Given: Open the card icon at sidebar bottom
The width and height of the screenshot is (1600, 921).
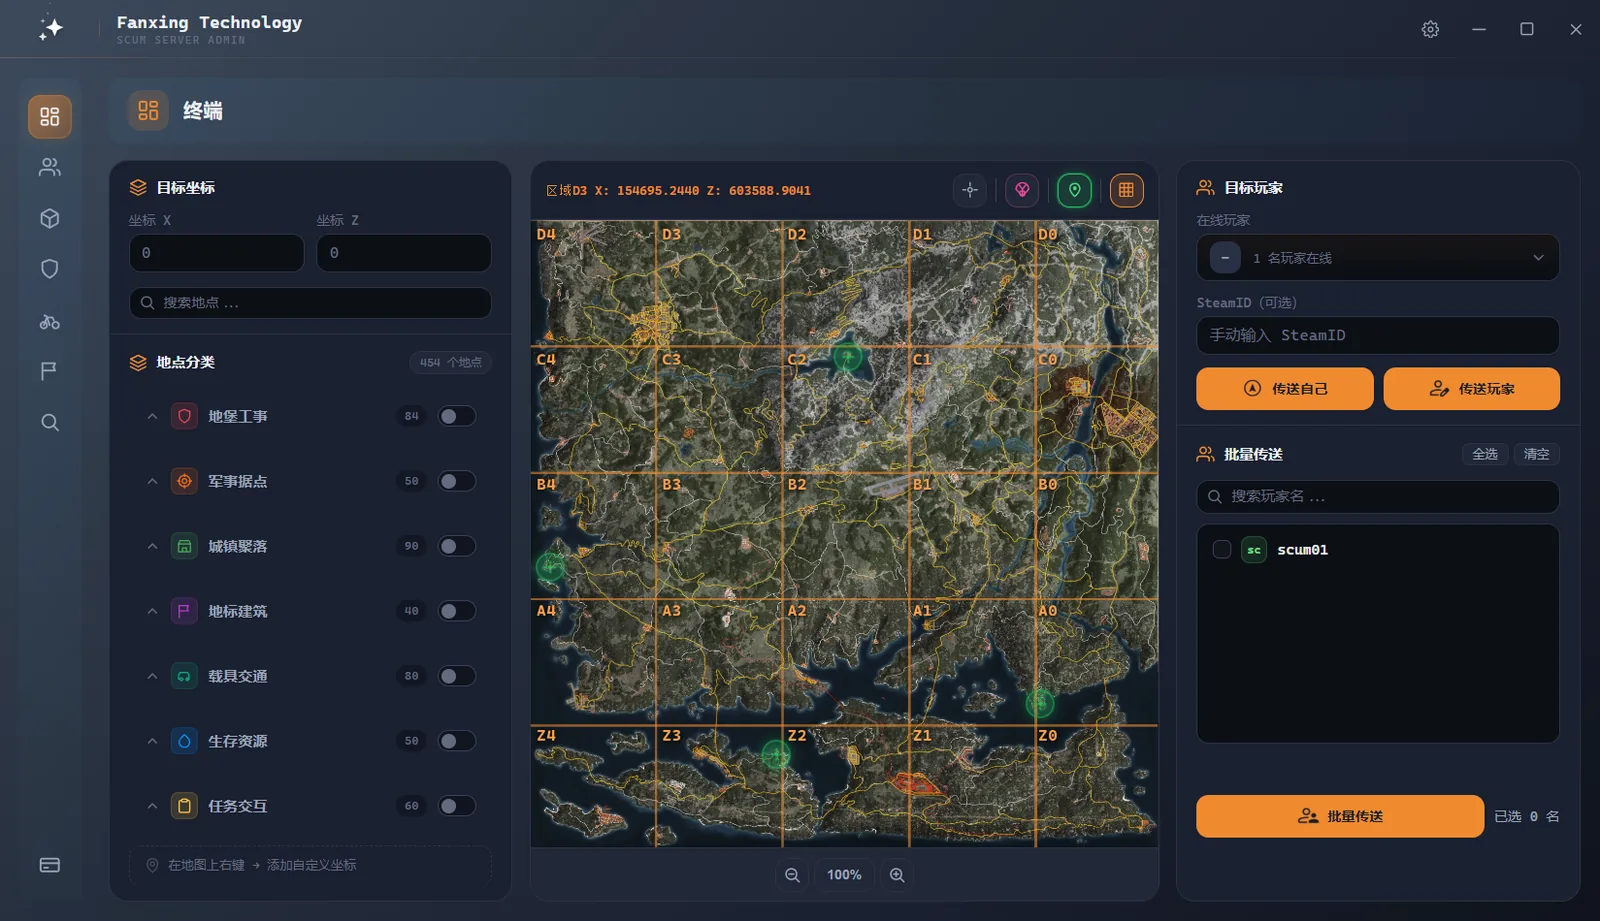Looking at the screenshot, I should pyautogui.click(x=50, y=865).
